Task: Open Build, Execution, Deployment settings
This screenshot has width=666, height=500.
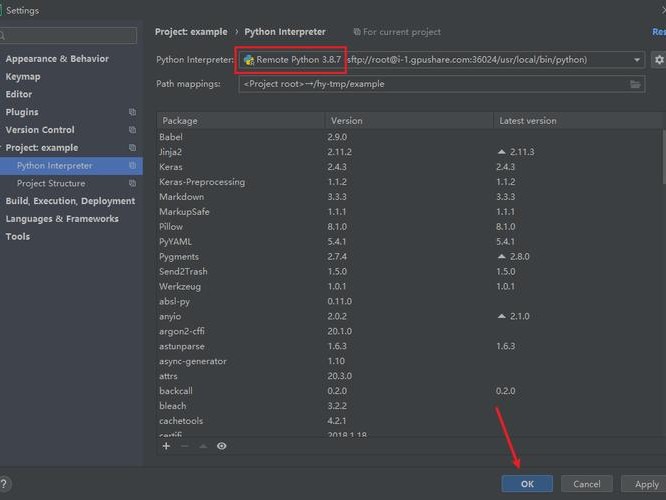Action: point(70,201)
